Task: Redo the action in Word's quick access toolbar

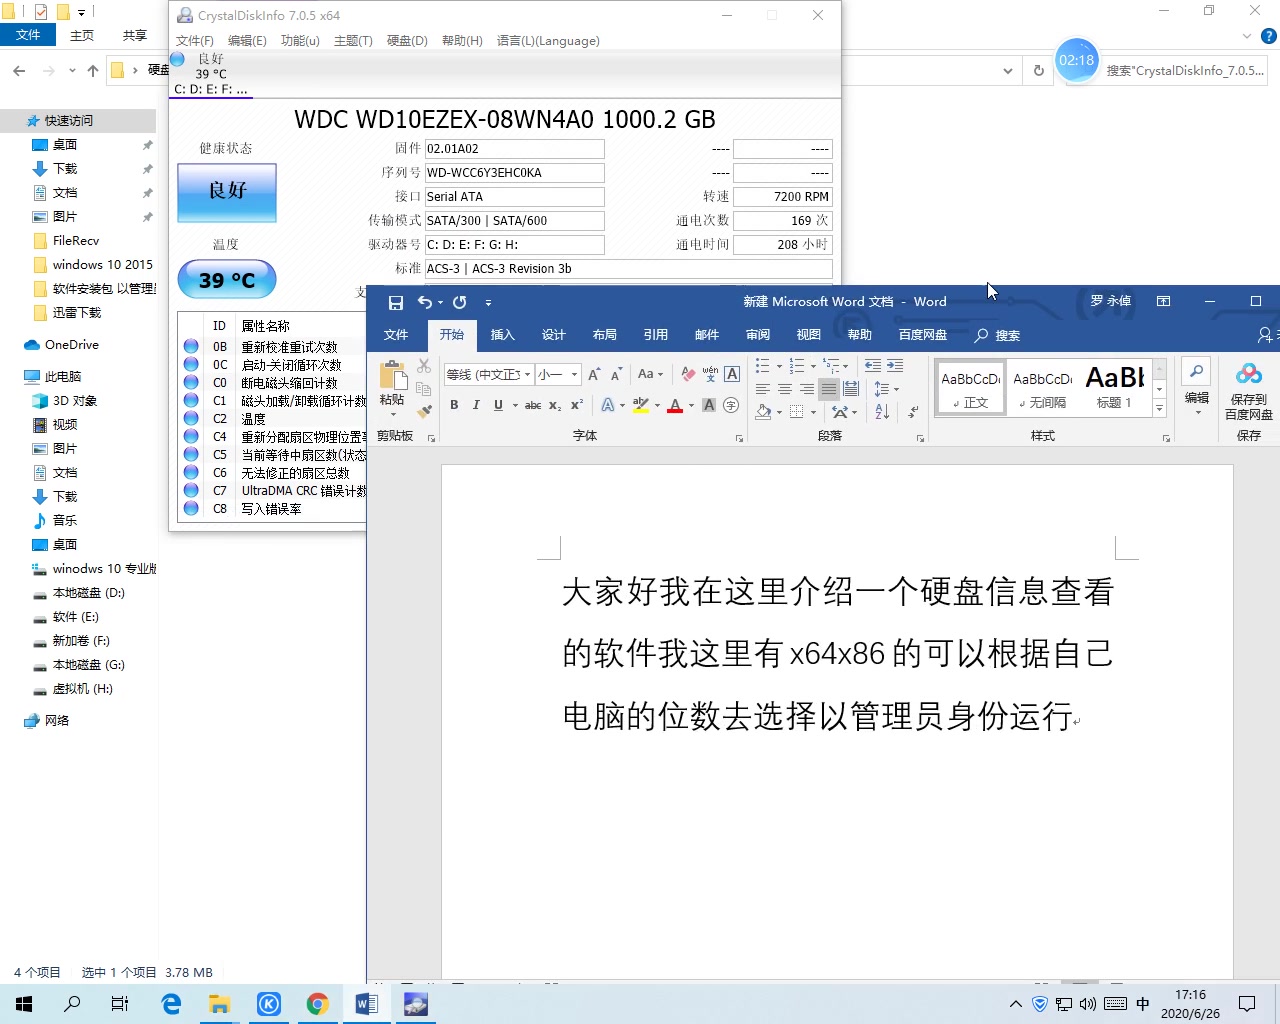Action: [x=460, y=302]
